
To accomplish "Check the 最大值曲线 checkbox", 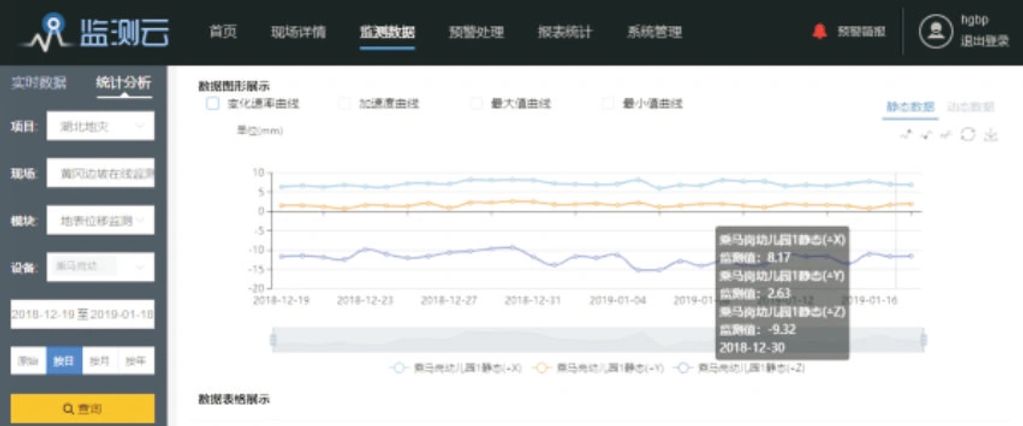I will pyautogui.click(x=476, y=103).
